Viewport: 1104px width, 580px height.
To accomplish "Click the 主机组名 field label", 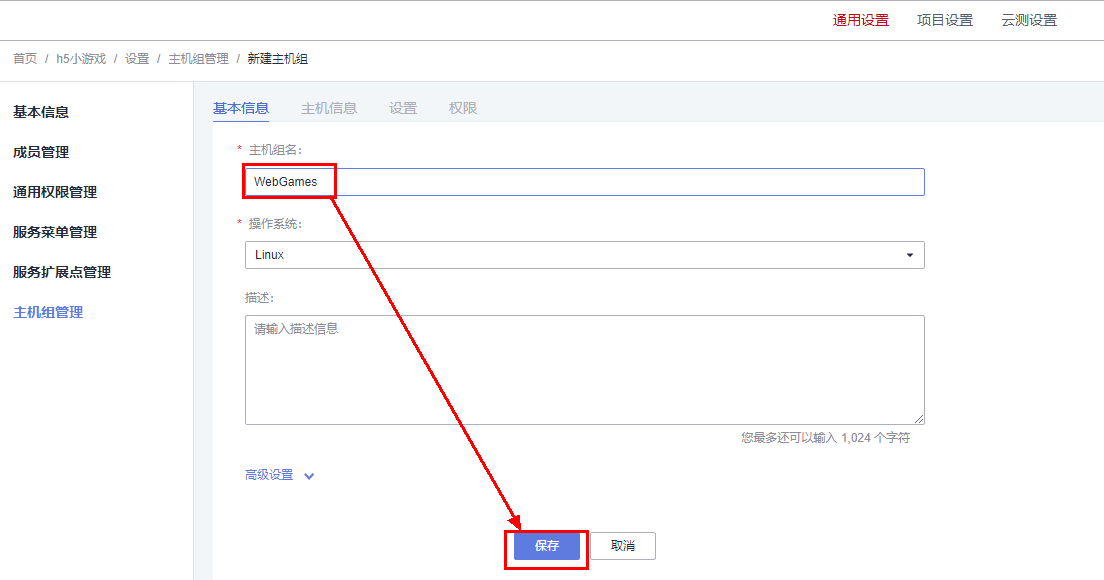I will coord(275,150).
